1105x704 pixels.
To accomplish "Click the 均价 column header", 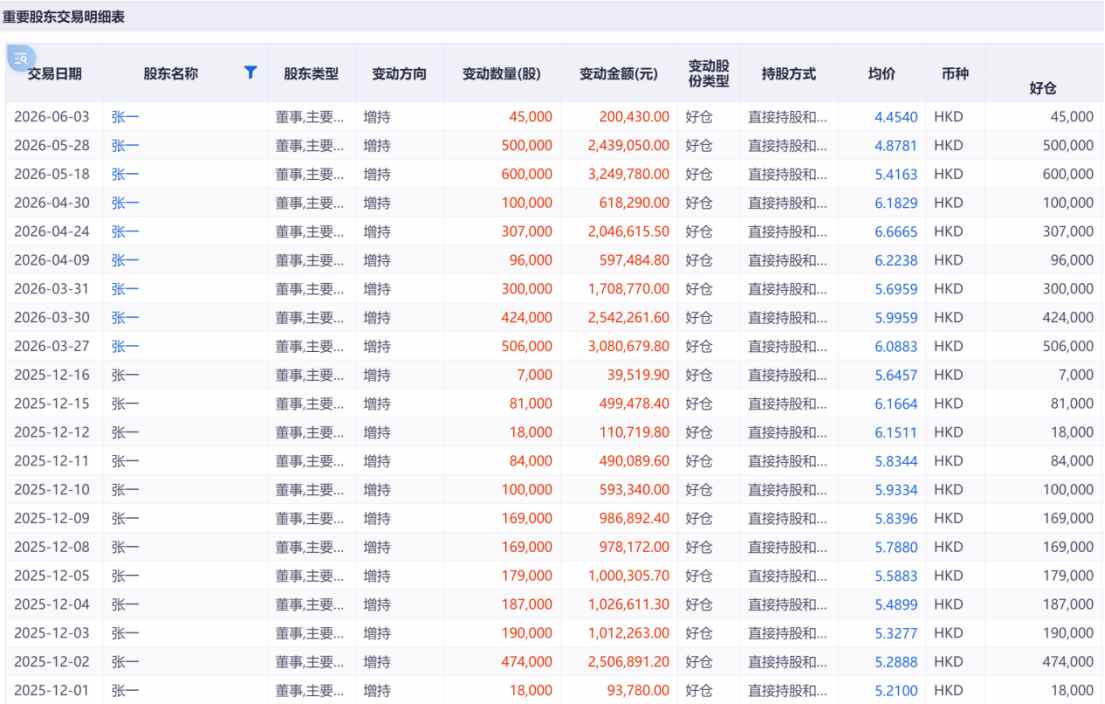I will pos(882,74).
